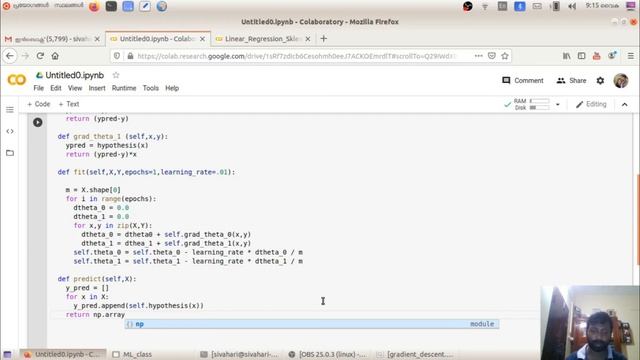Collapse the Colab header chevron
Viewport: 640px width, 360px height.
coord(624,104)
